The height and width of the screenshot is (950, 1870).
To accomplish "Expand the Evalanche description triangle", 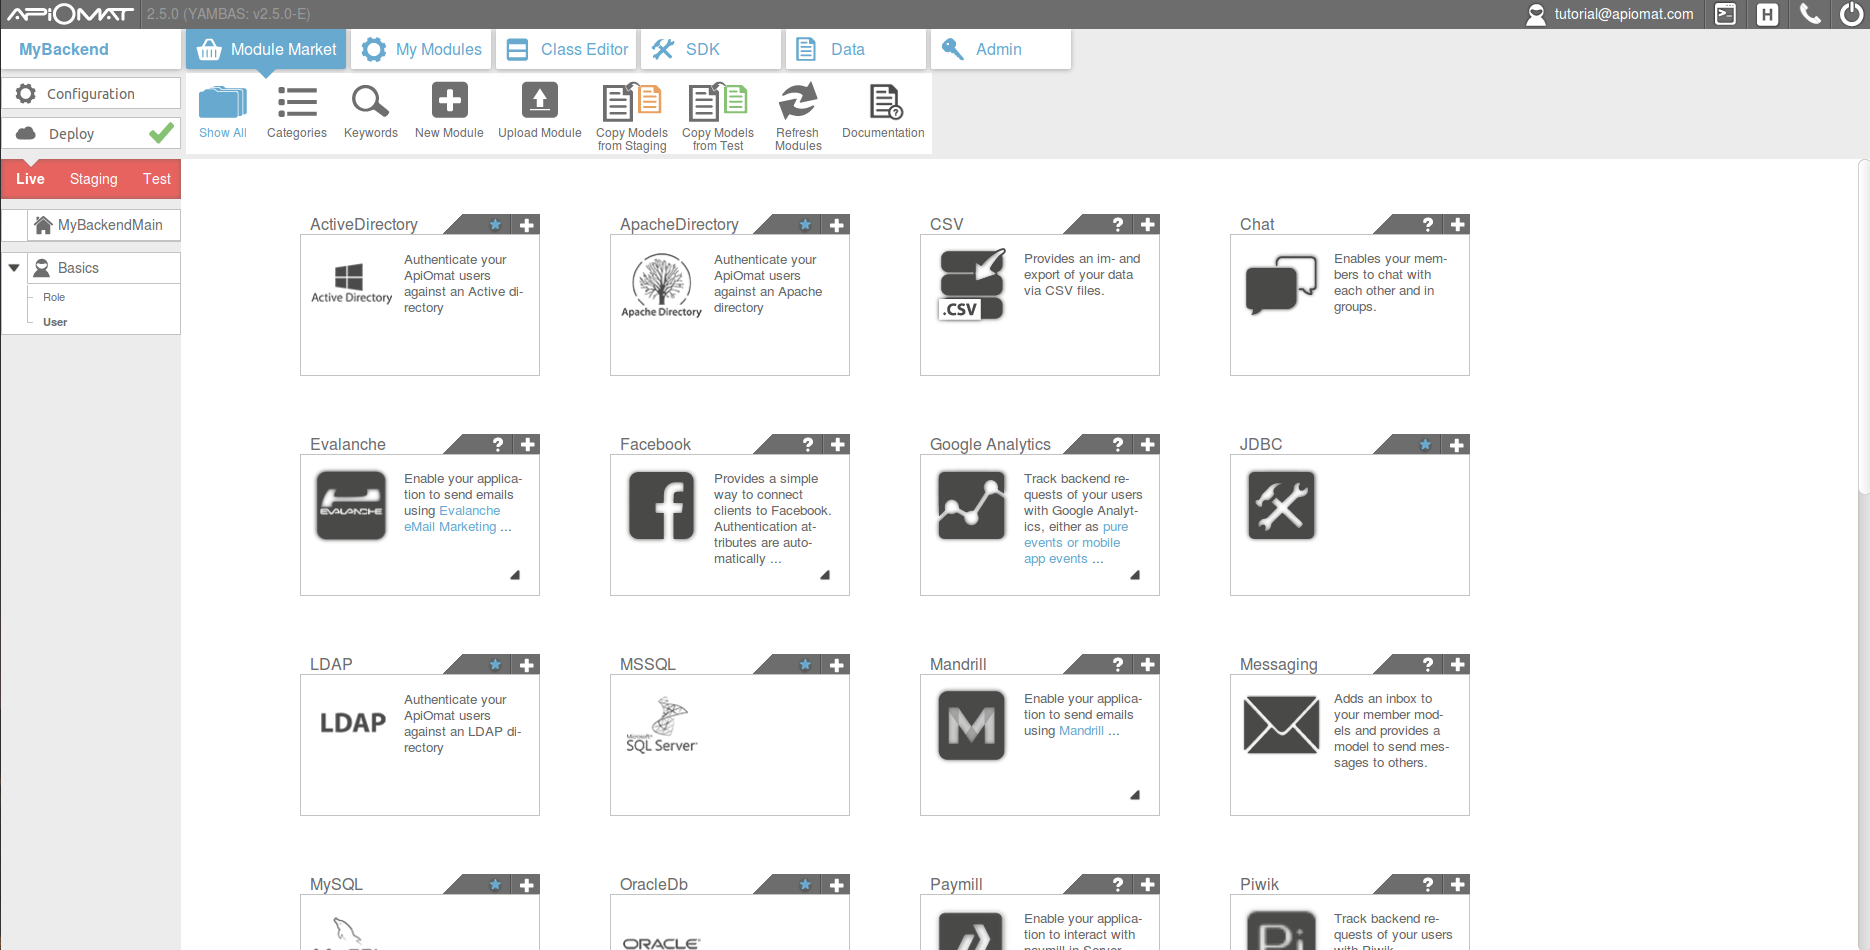I will click(x=515, y=575).
